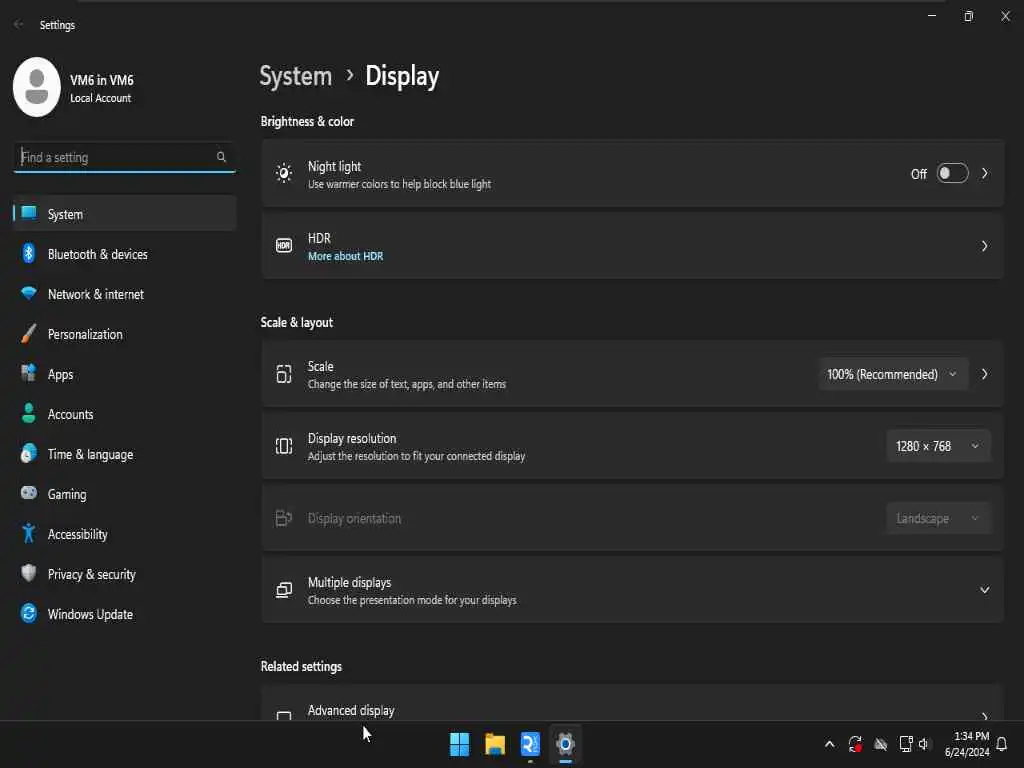Click the Night light sun icon

point(283,174)
